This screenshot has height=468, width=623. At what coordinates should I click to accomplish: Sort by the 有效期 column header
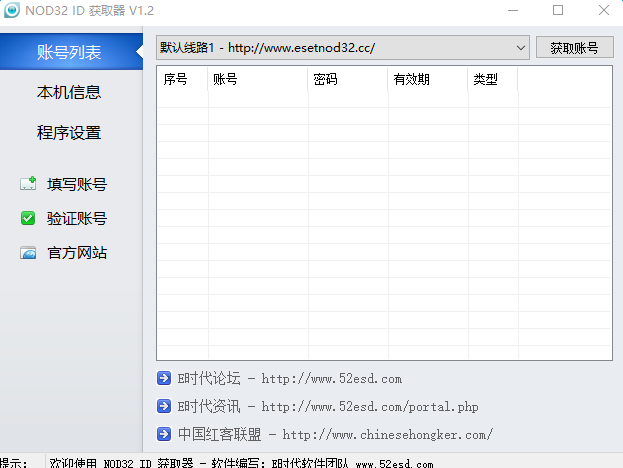(x=427, y=80)
